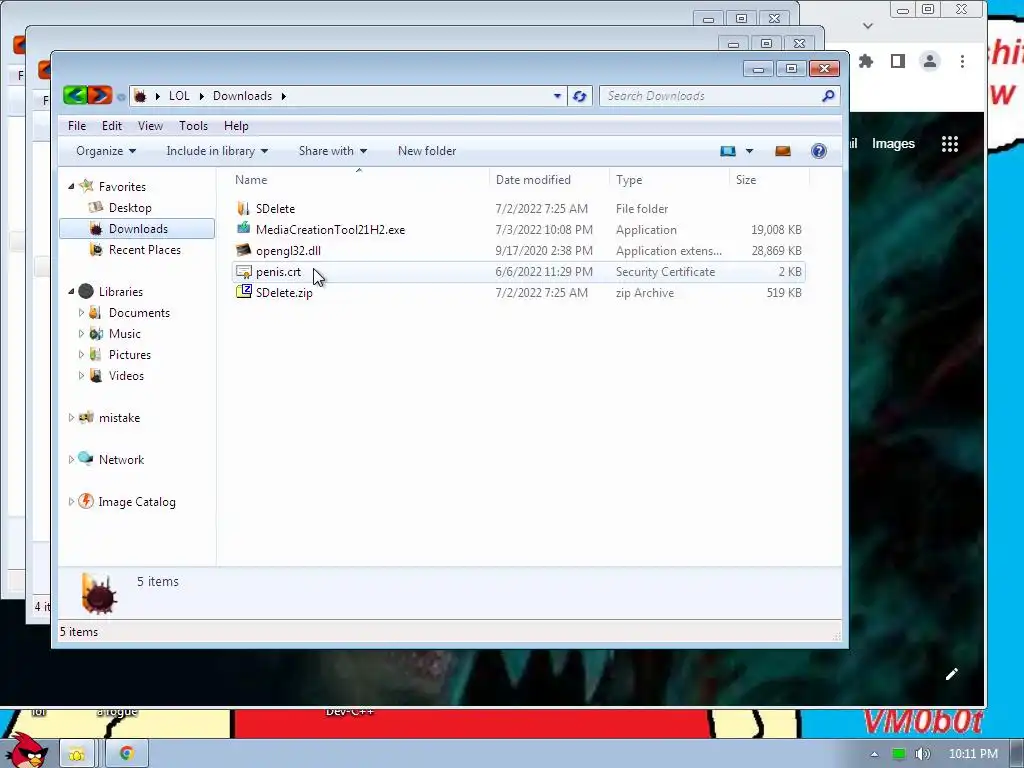Open Google apps grid icon
Image resolution: width=1024 pixels, height=768 pixels.
click(x=950, y=144)
